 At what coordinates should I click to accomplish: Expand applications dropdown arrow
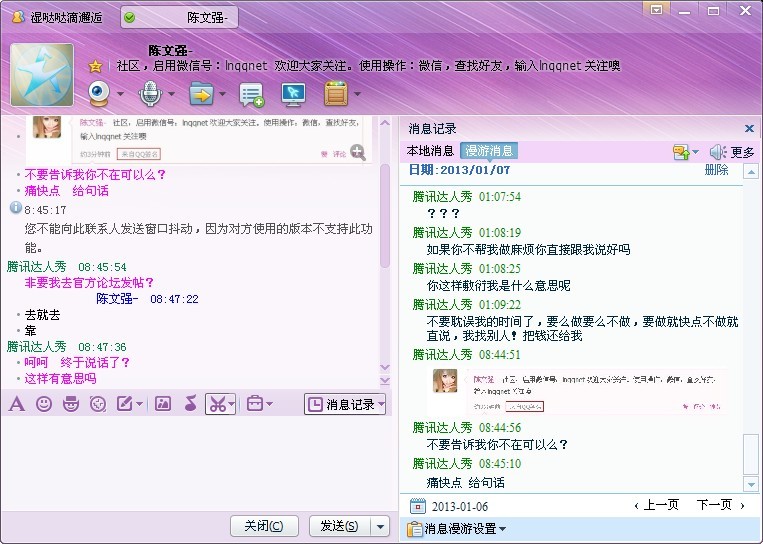tap(358, 94)
